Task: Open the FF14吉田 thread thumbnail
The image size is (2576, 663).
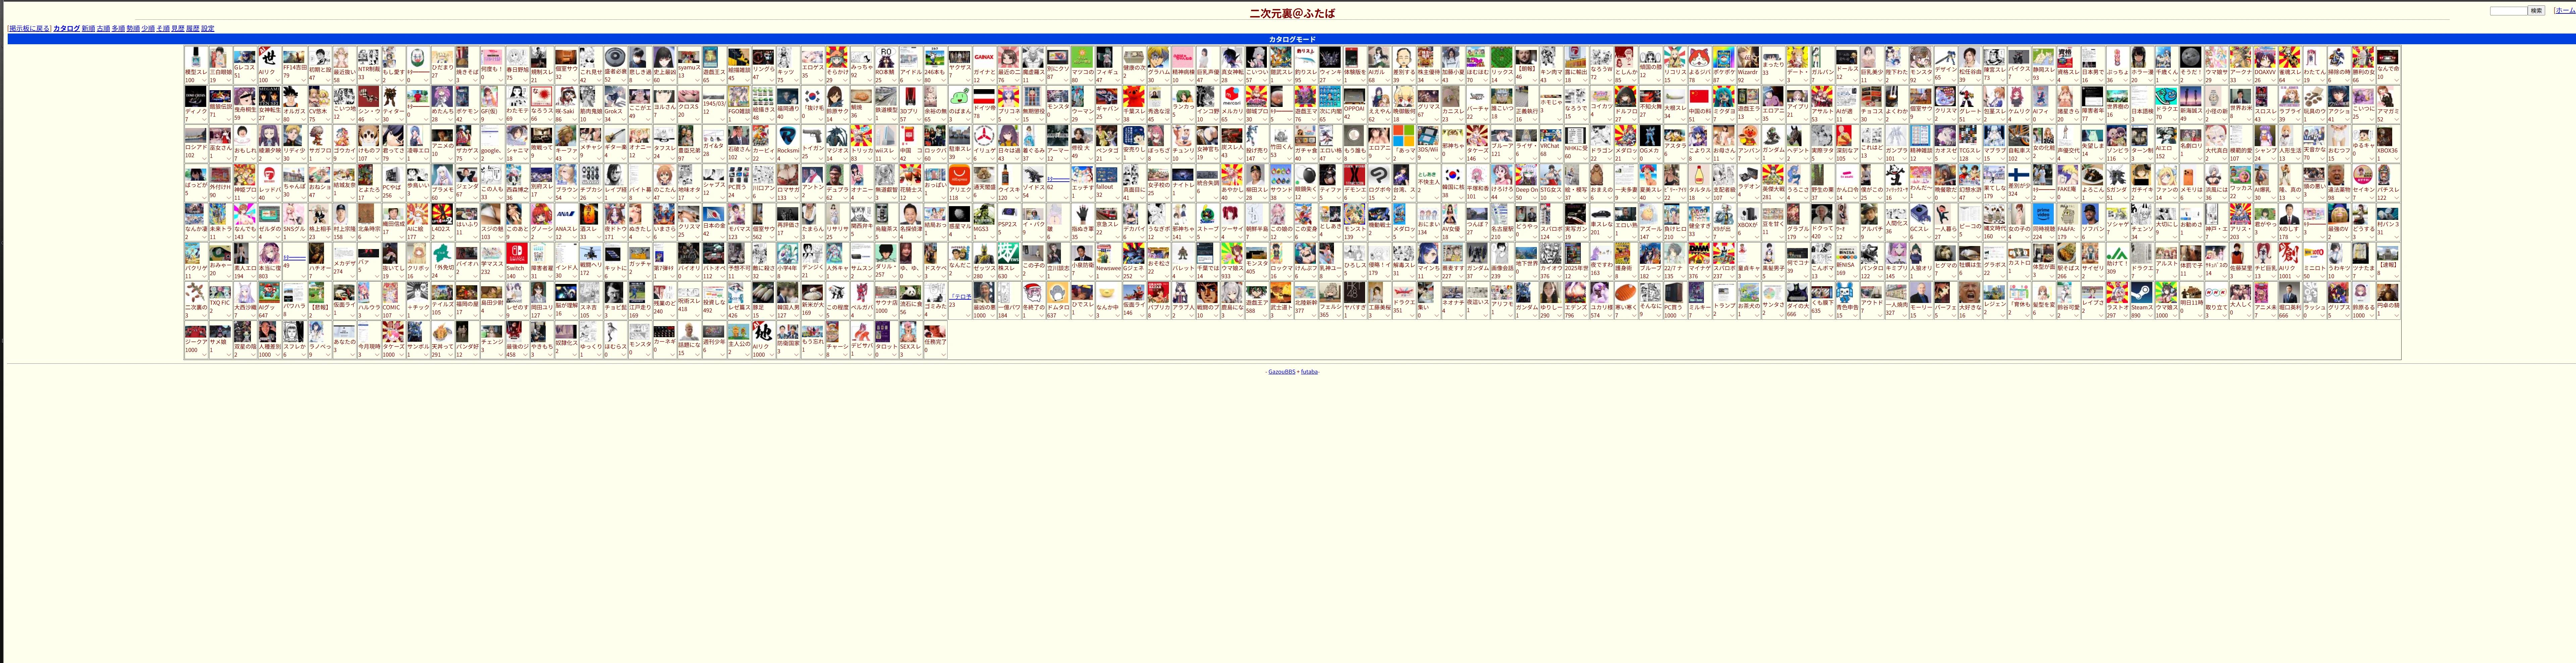Action: [x=294, y=57]
